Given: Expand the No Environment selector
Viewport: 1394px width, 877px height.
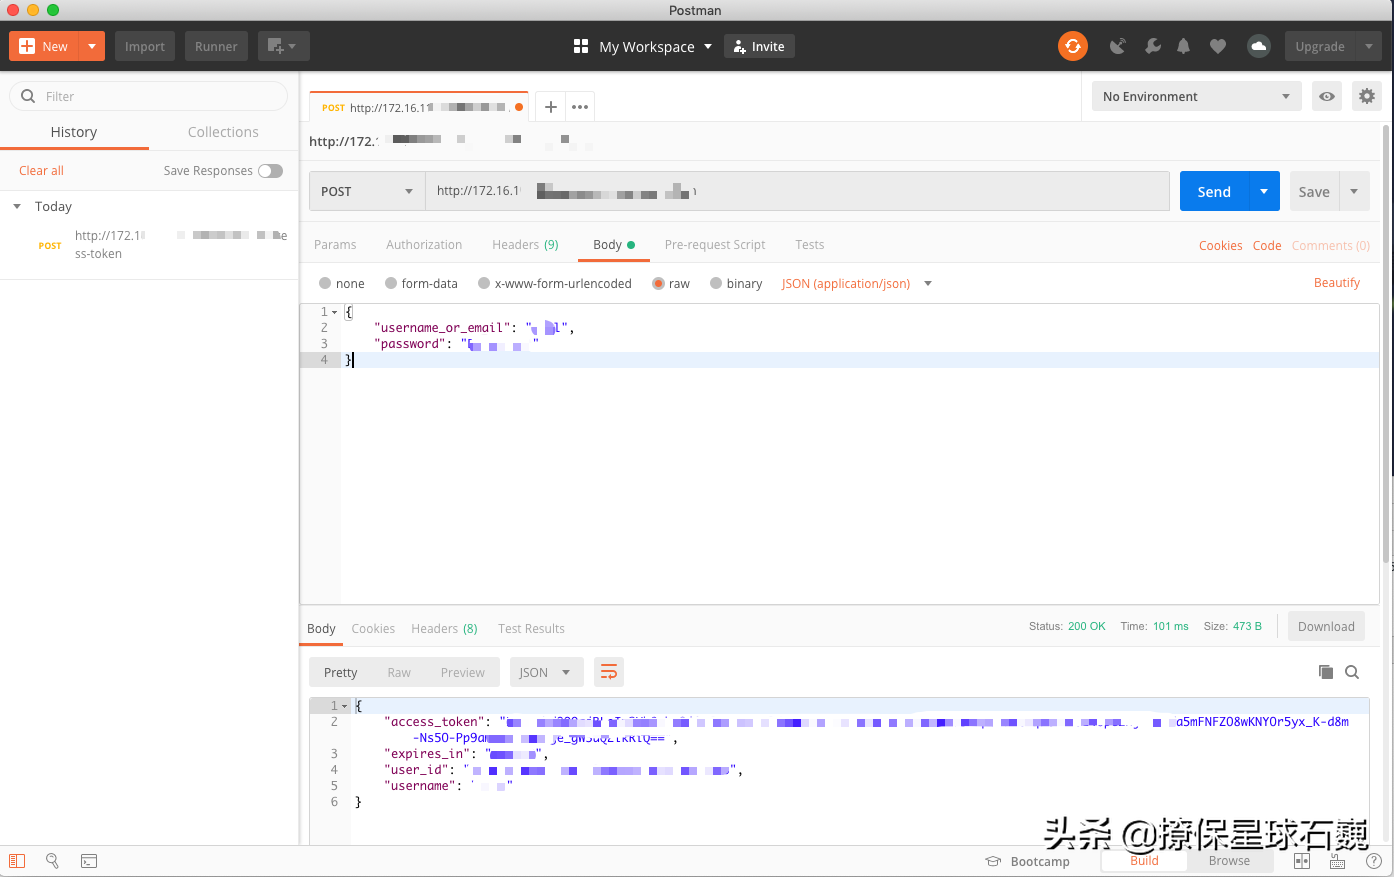Looking at the screenshot, I should tap(1196, 97).
